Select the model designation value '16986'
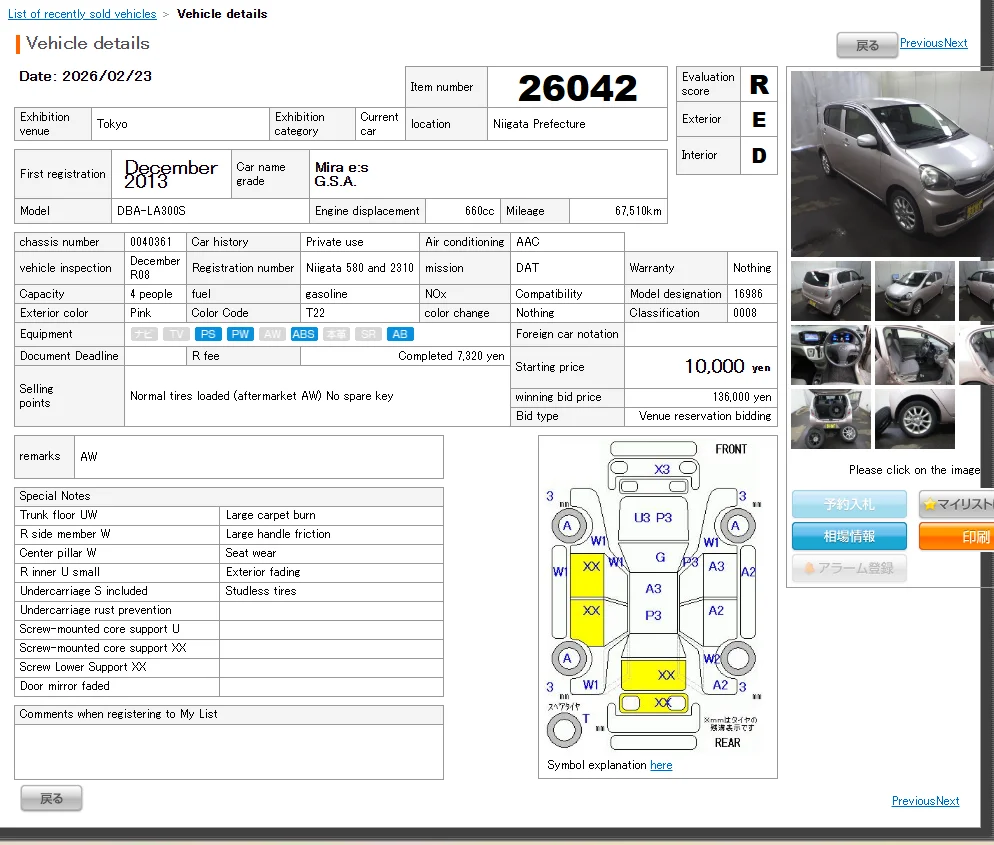The width and height of the screenshot is (994, 845). 748,294
